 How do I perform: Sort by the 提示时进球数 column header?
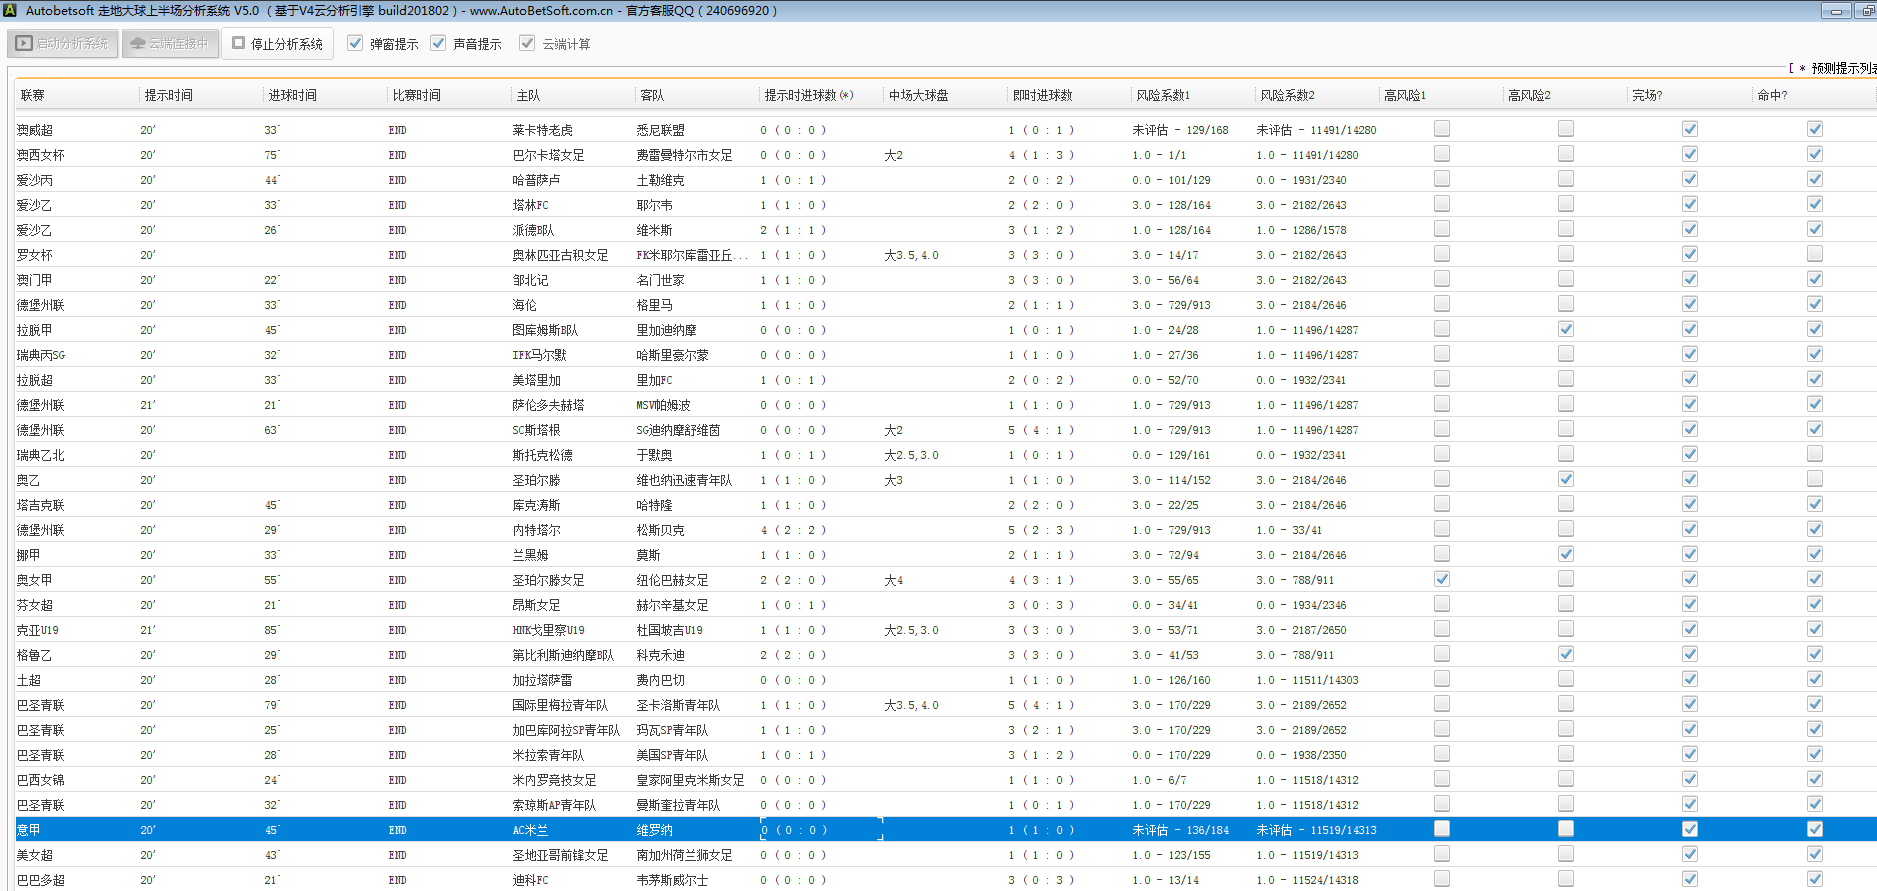tap(808, 95)
